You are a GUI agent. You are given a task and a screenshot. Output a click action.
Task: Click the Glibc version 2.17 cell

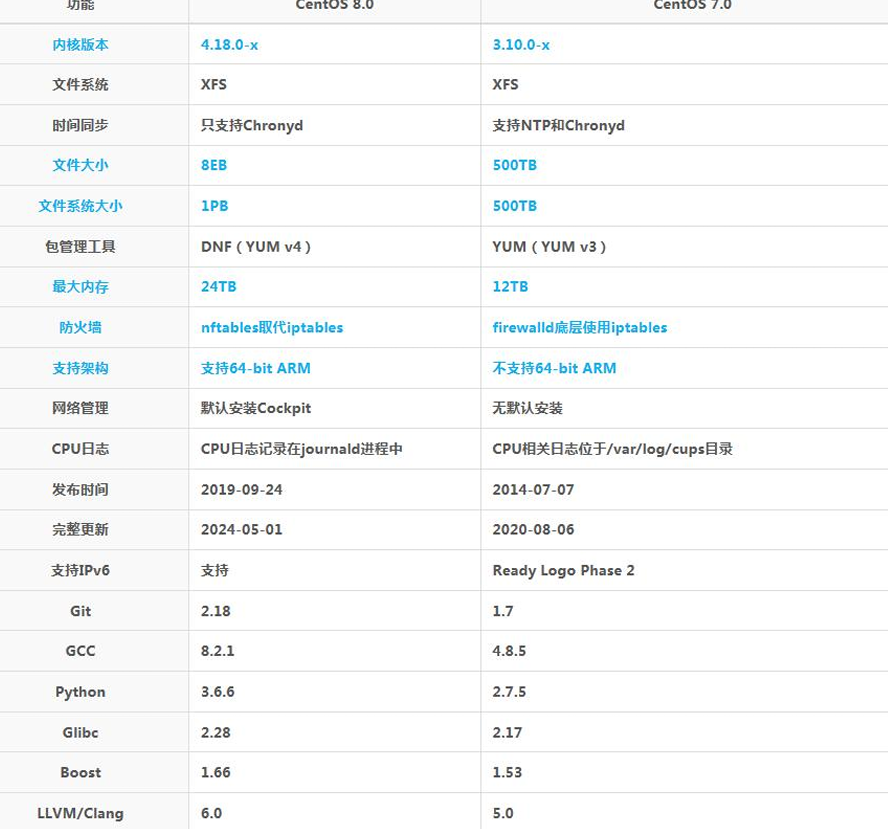[507, 732]
